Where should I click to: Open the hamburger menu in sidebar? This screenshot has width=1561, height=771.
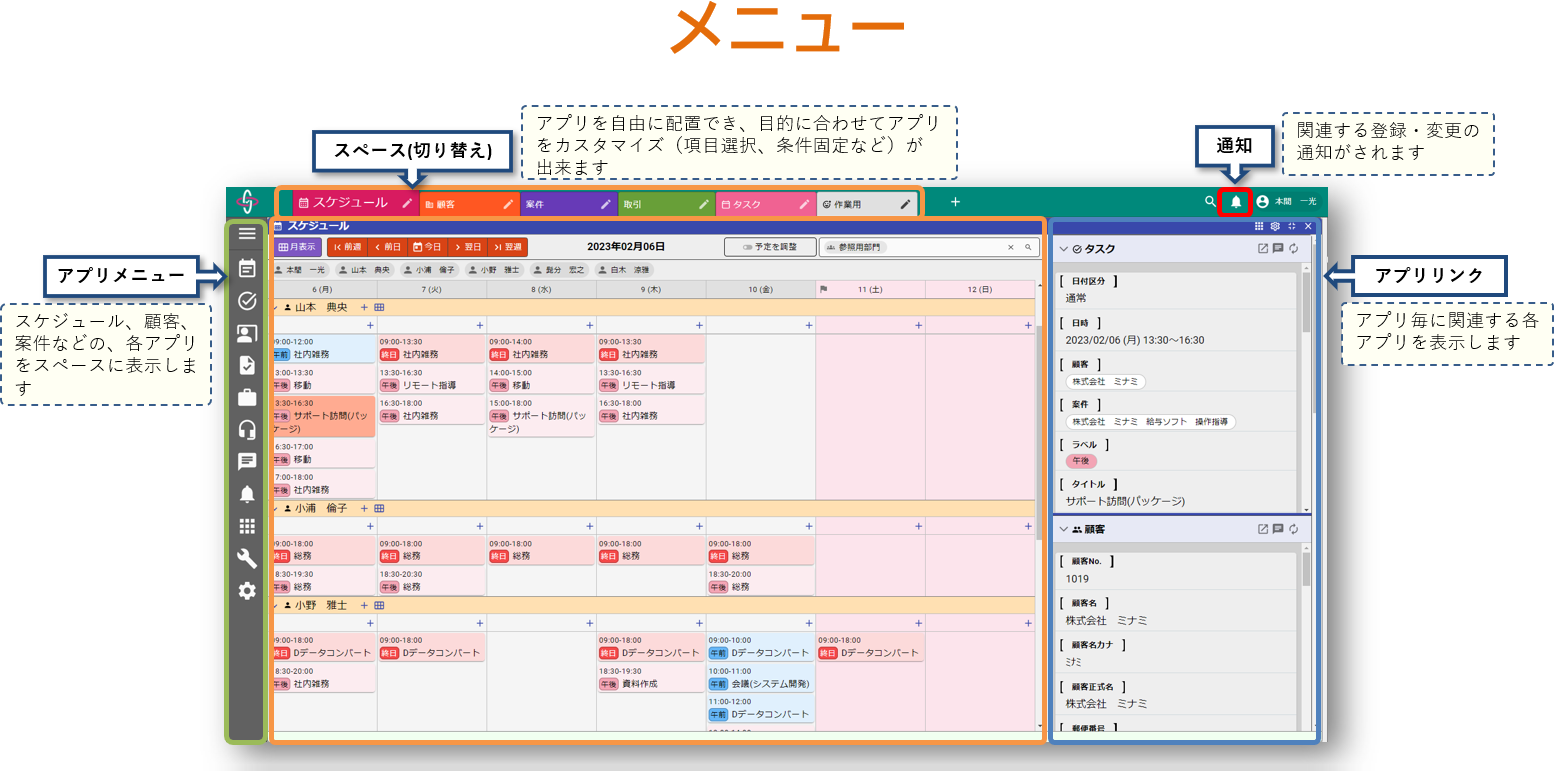click(x=247, y=234)
